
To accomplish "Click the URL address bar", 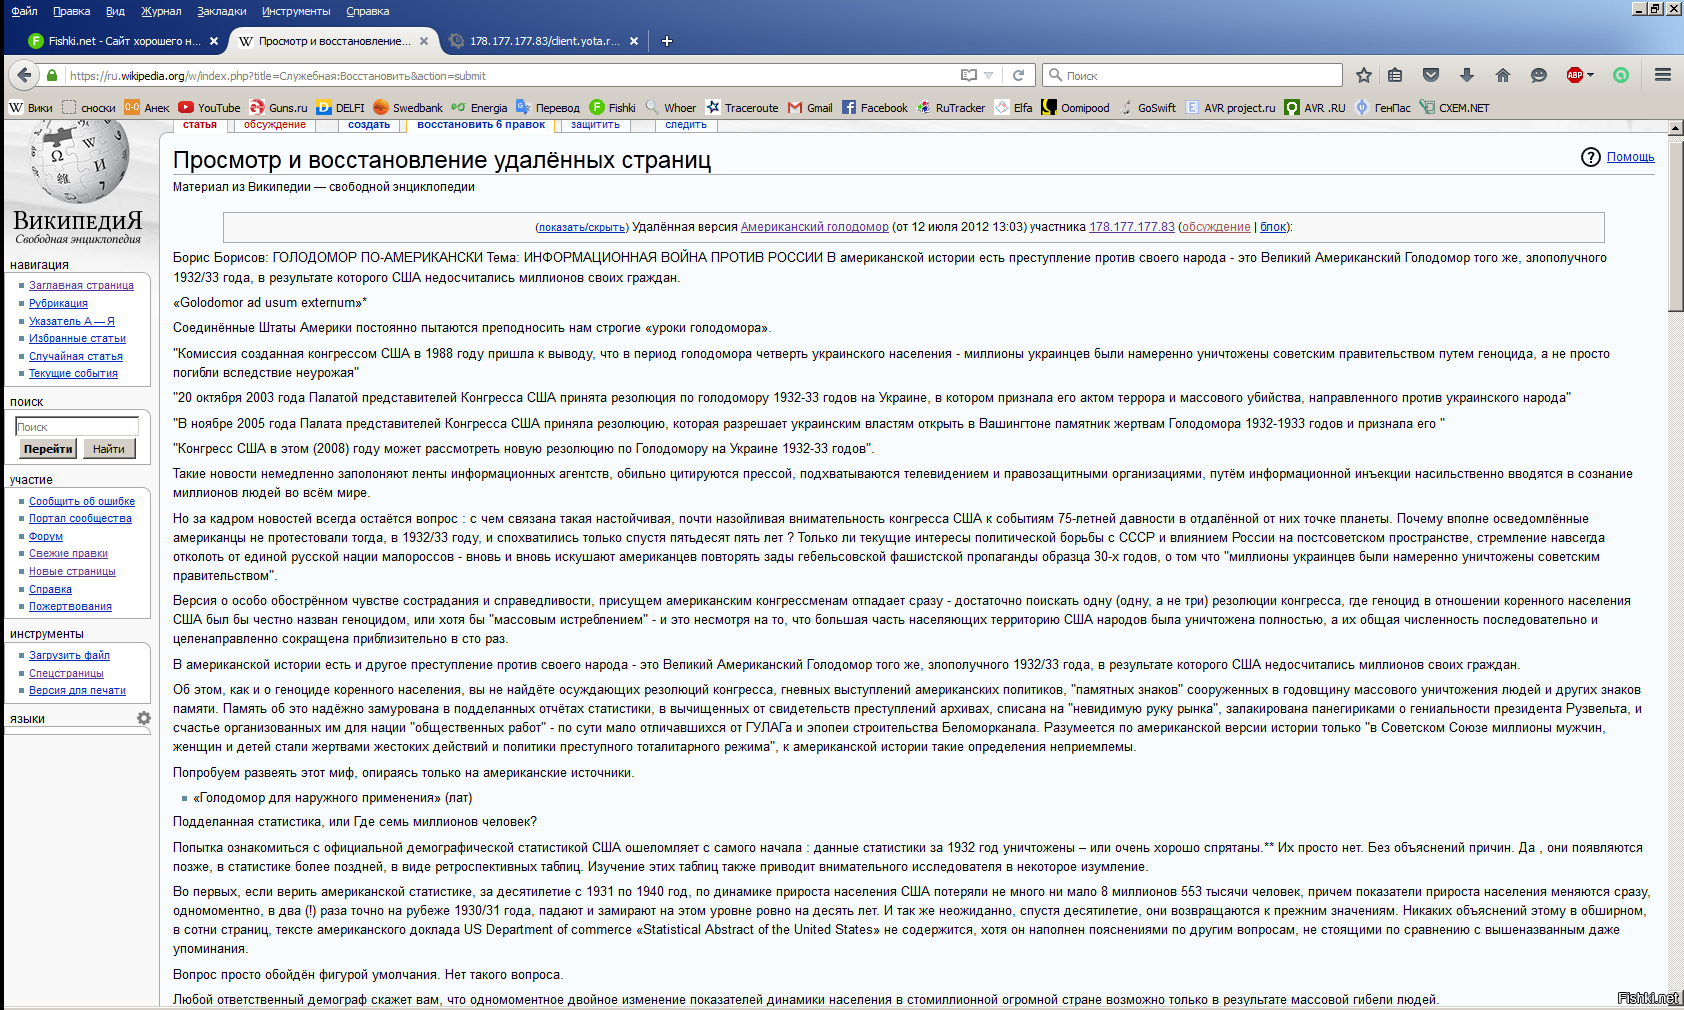I will coord(510,75).
